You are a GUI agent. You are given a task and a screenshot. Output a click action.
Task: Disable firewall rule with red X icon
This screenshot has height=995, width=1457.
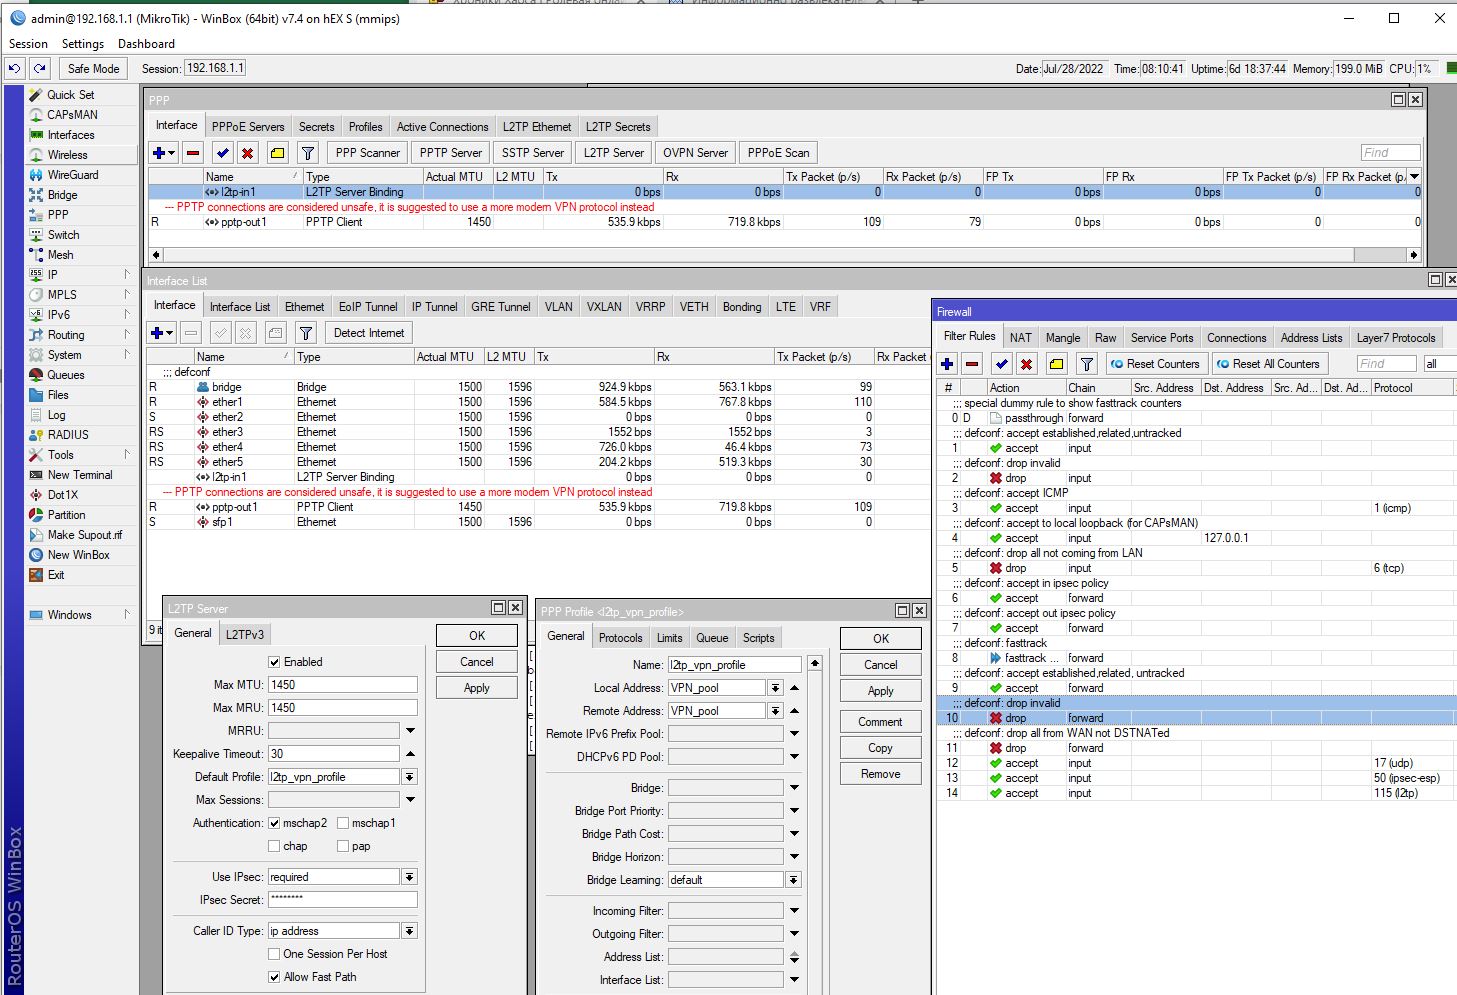(1026, 364)
